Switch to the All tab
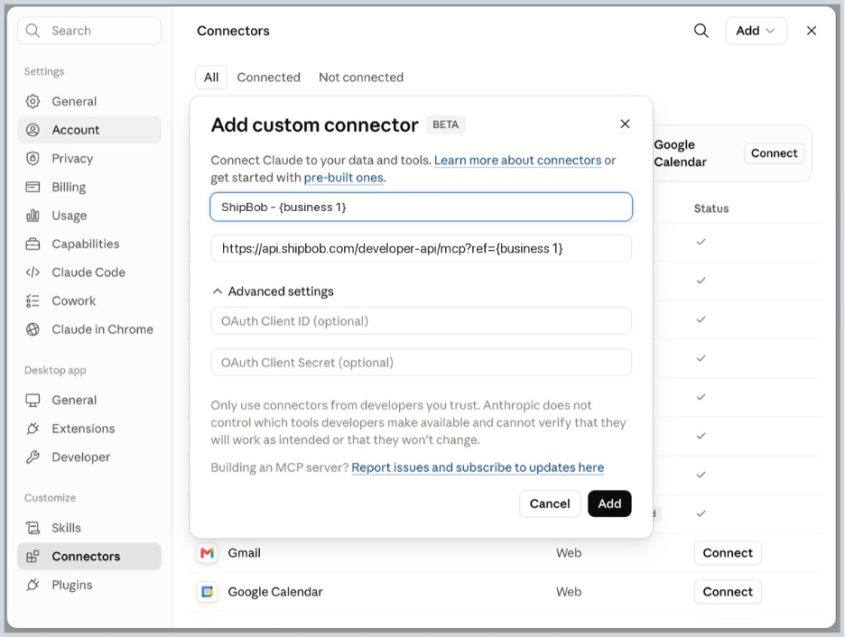Image resolution: width=845 pixels, height=637 pixels. pos(211,78)
